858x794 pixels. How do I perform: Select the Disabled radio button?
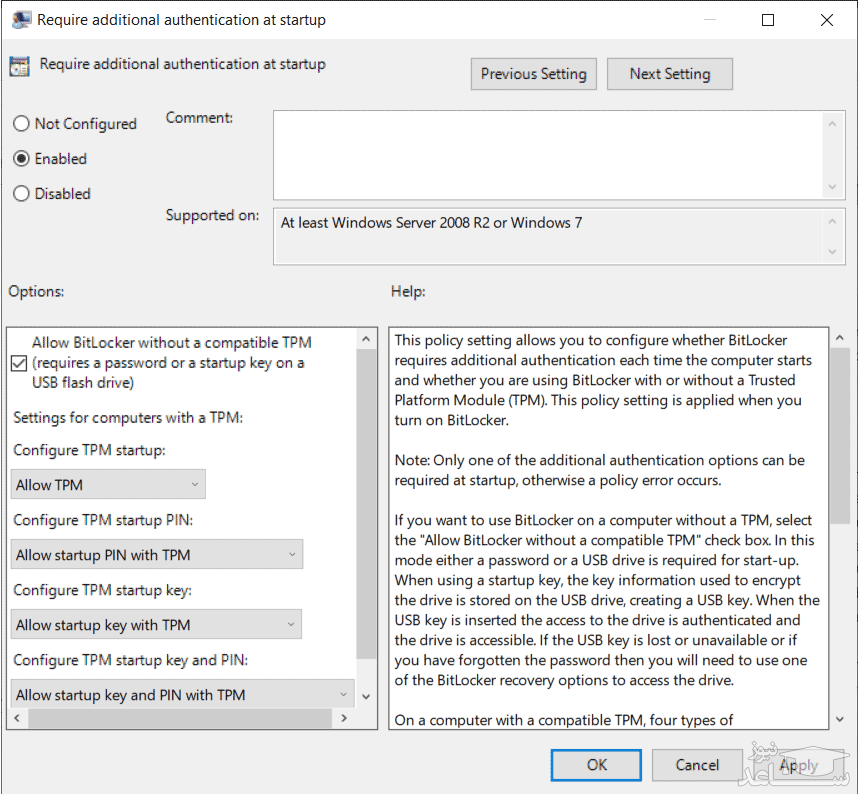pos(21,194)
